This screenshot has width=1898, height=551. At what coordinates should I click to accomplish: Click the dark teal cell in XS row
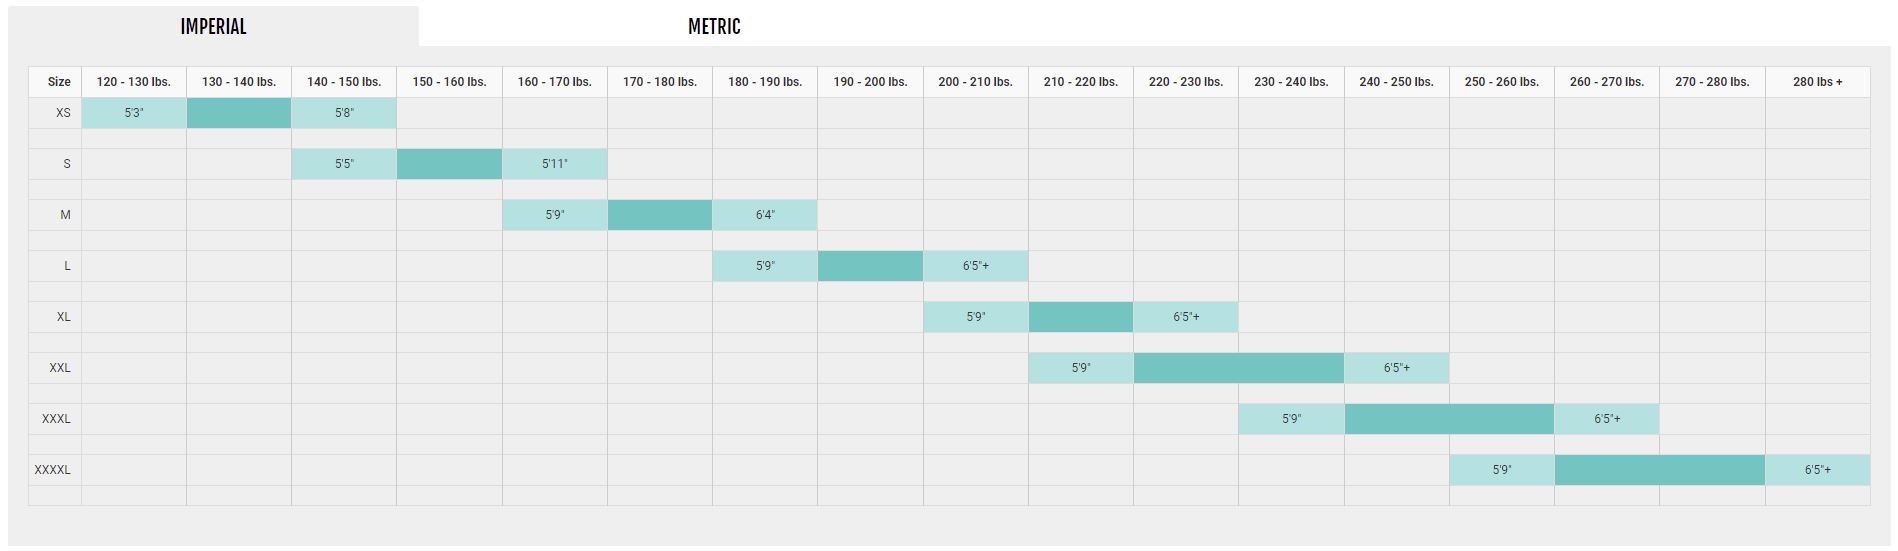(x=239, y=113)
